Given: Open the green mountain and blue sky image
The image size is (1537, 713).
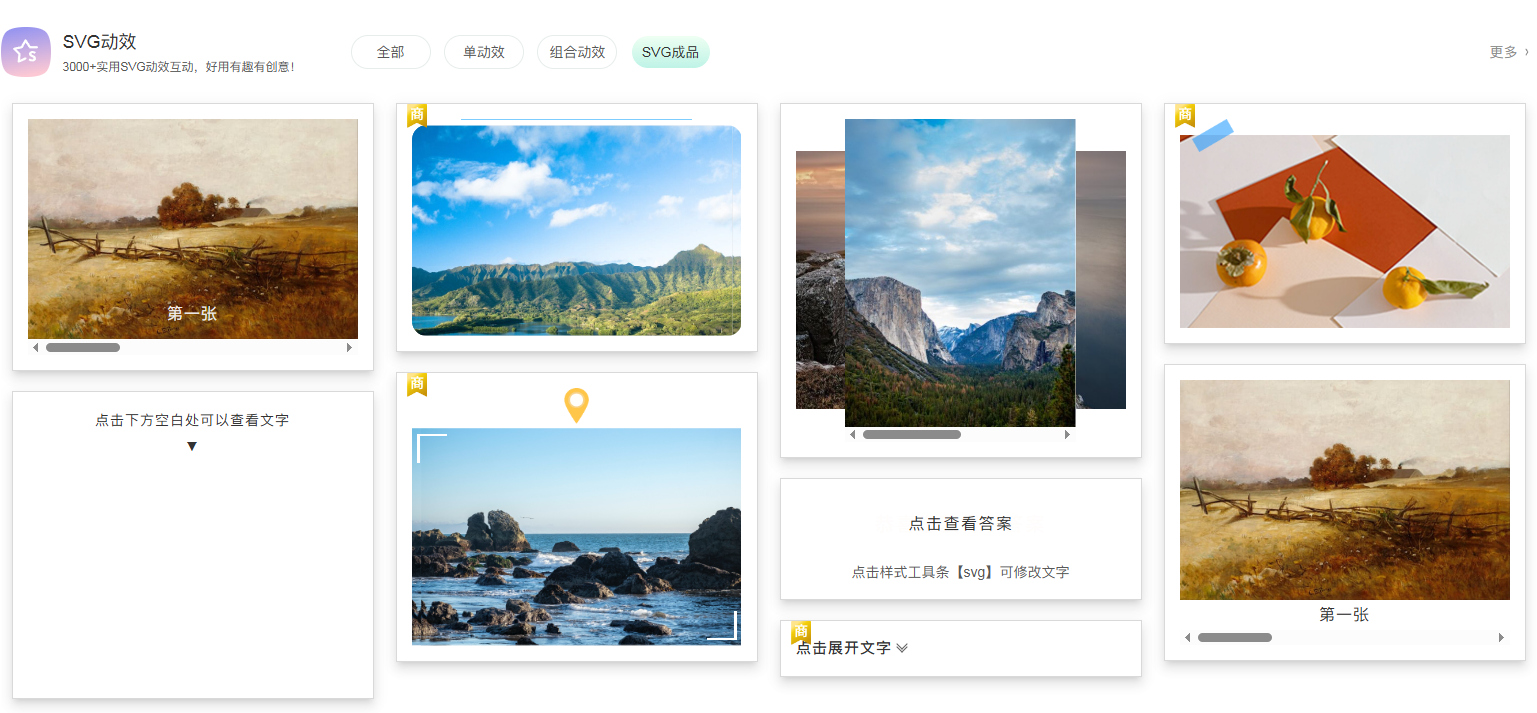Looking at the screenshot, I should click(x=577, y=230).
